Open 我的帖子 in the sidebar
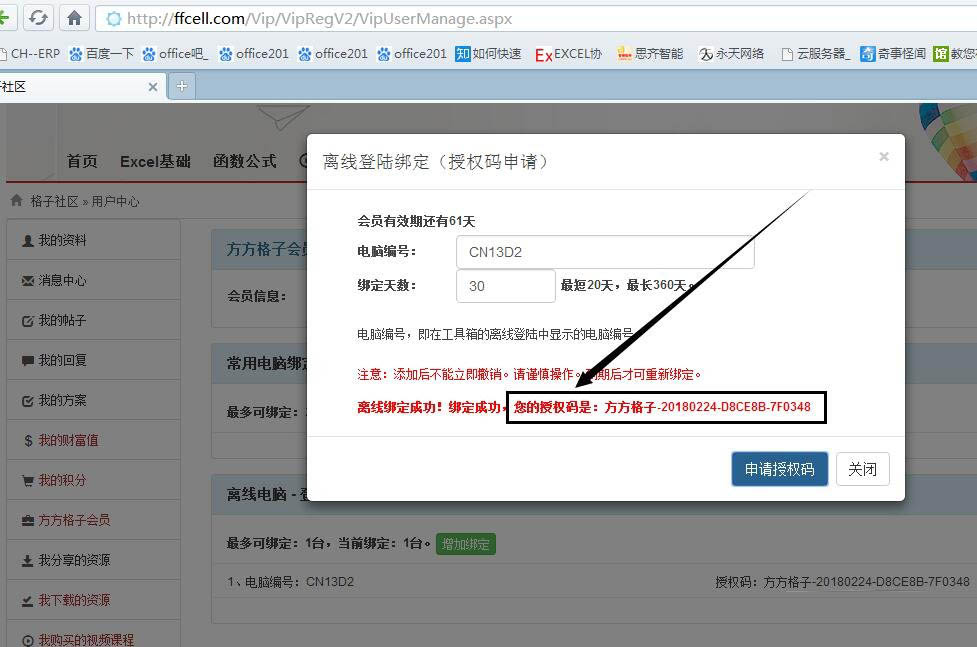Viewport: 977px width, 647px height. pos(93,320)
